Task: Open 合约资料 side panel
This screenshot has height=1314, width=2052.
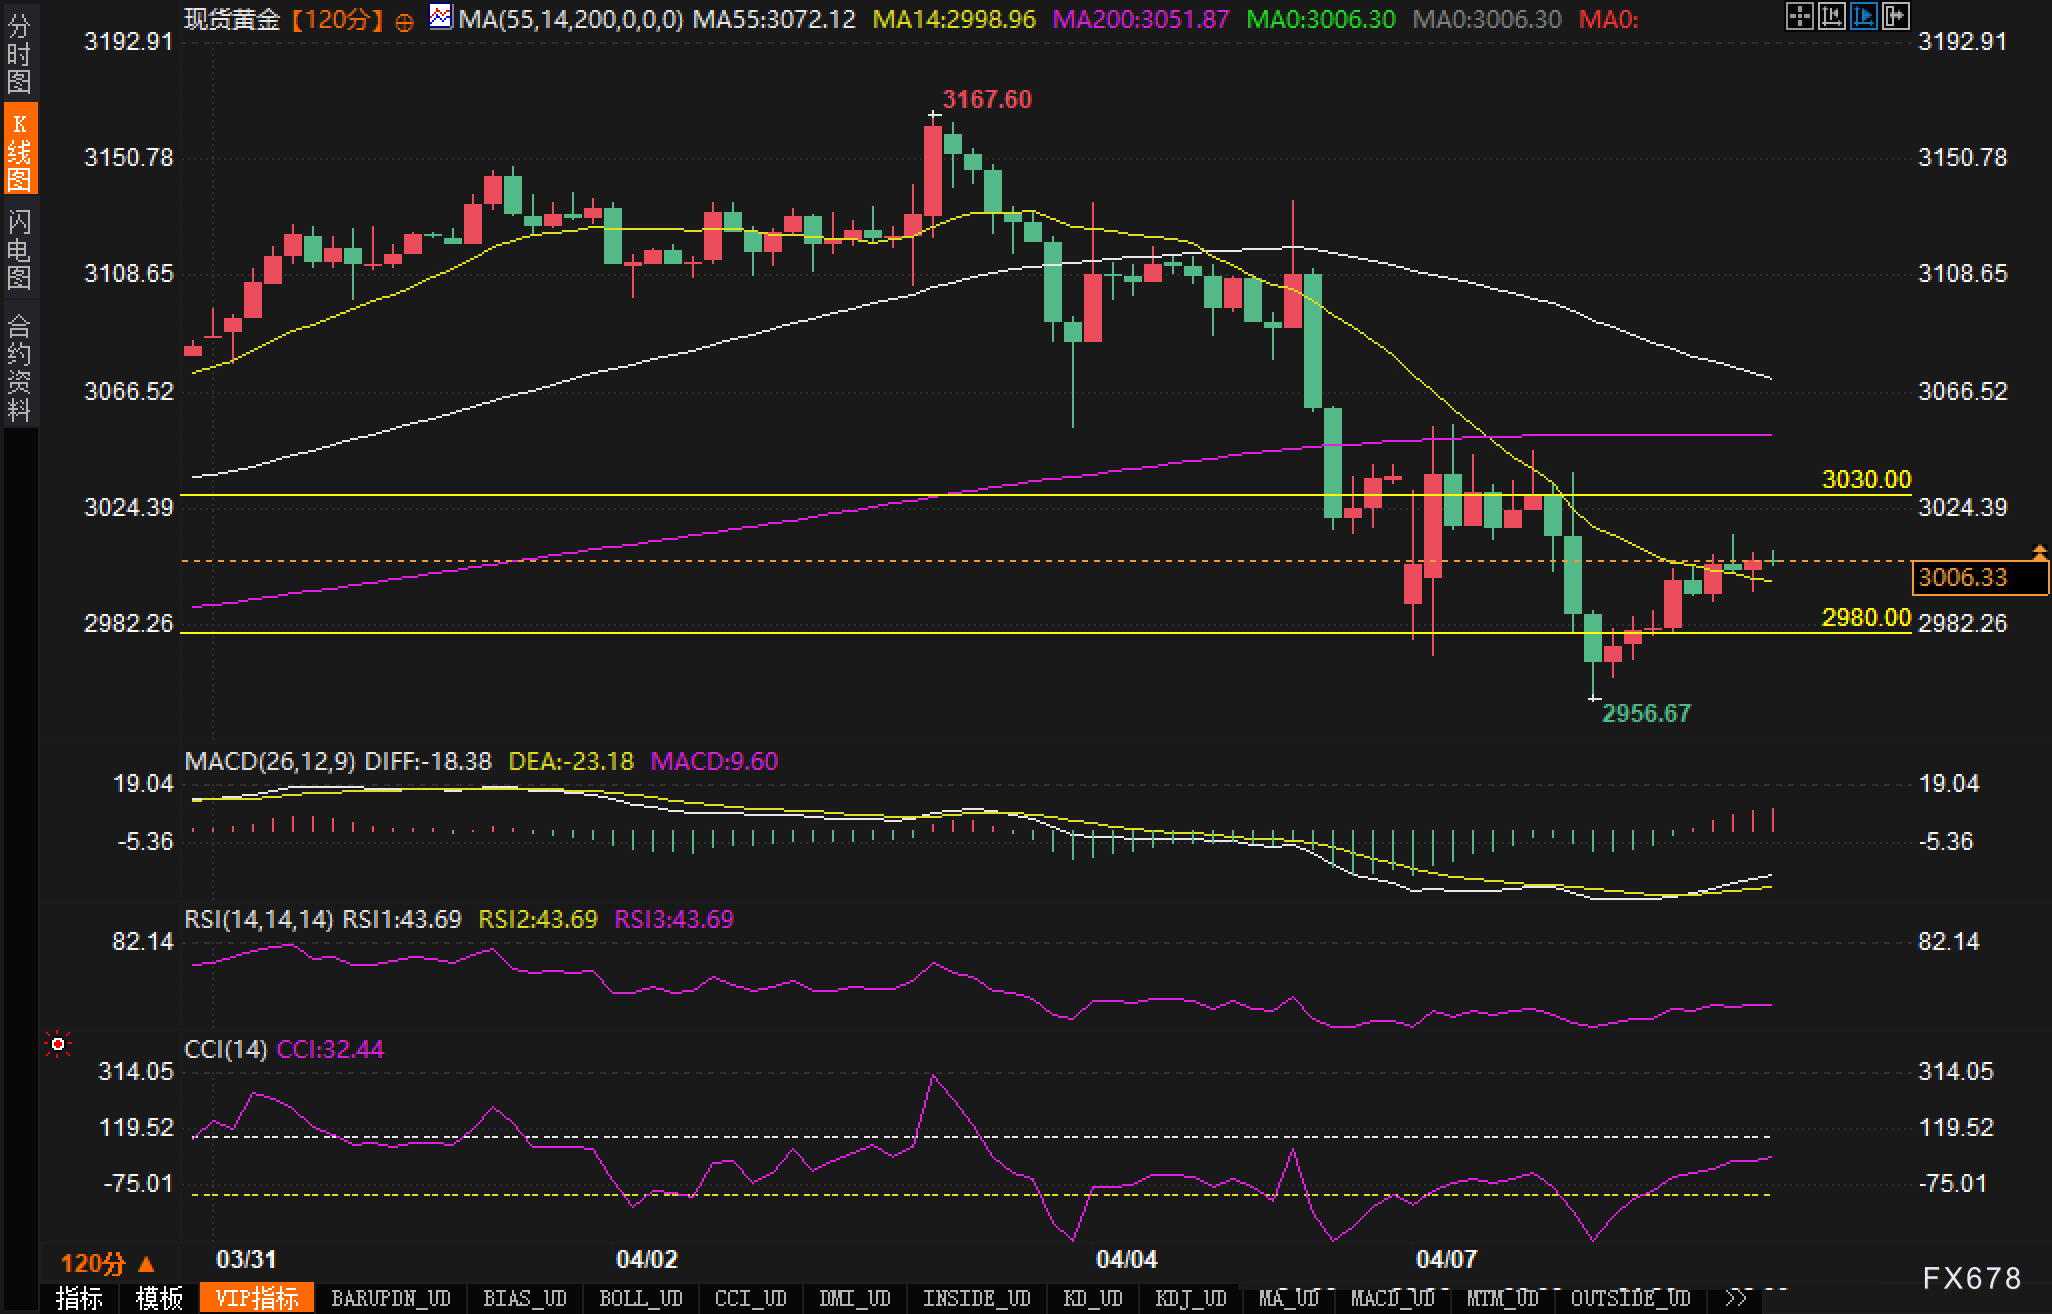Action: (x=19, y=367)
